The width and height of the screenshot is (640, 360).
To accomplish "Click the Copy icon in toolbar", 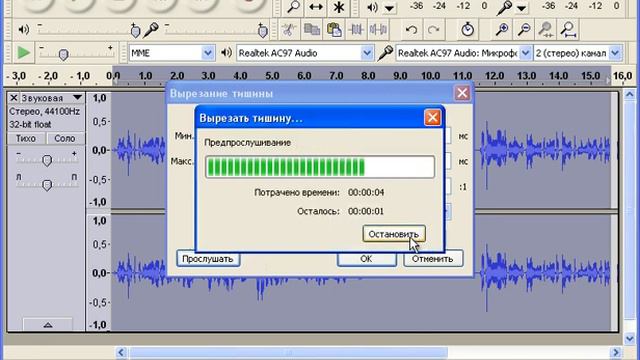I will click(312, 30).
